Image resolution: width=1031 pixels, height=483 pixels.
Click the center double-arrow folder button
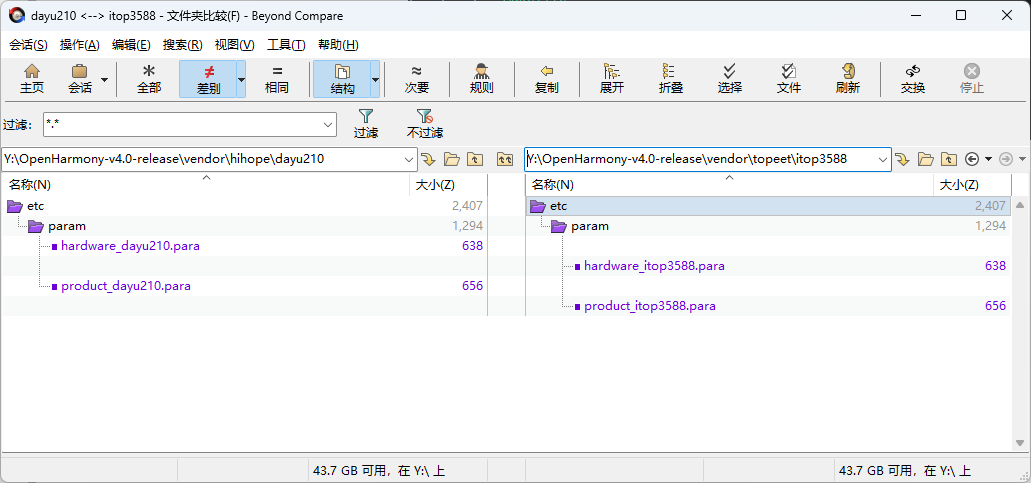point(504,159)
